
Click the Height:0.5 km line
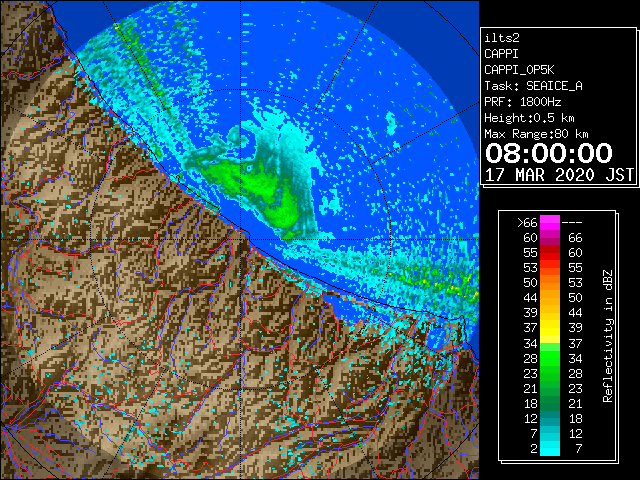(x=529, y=118)
